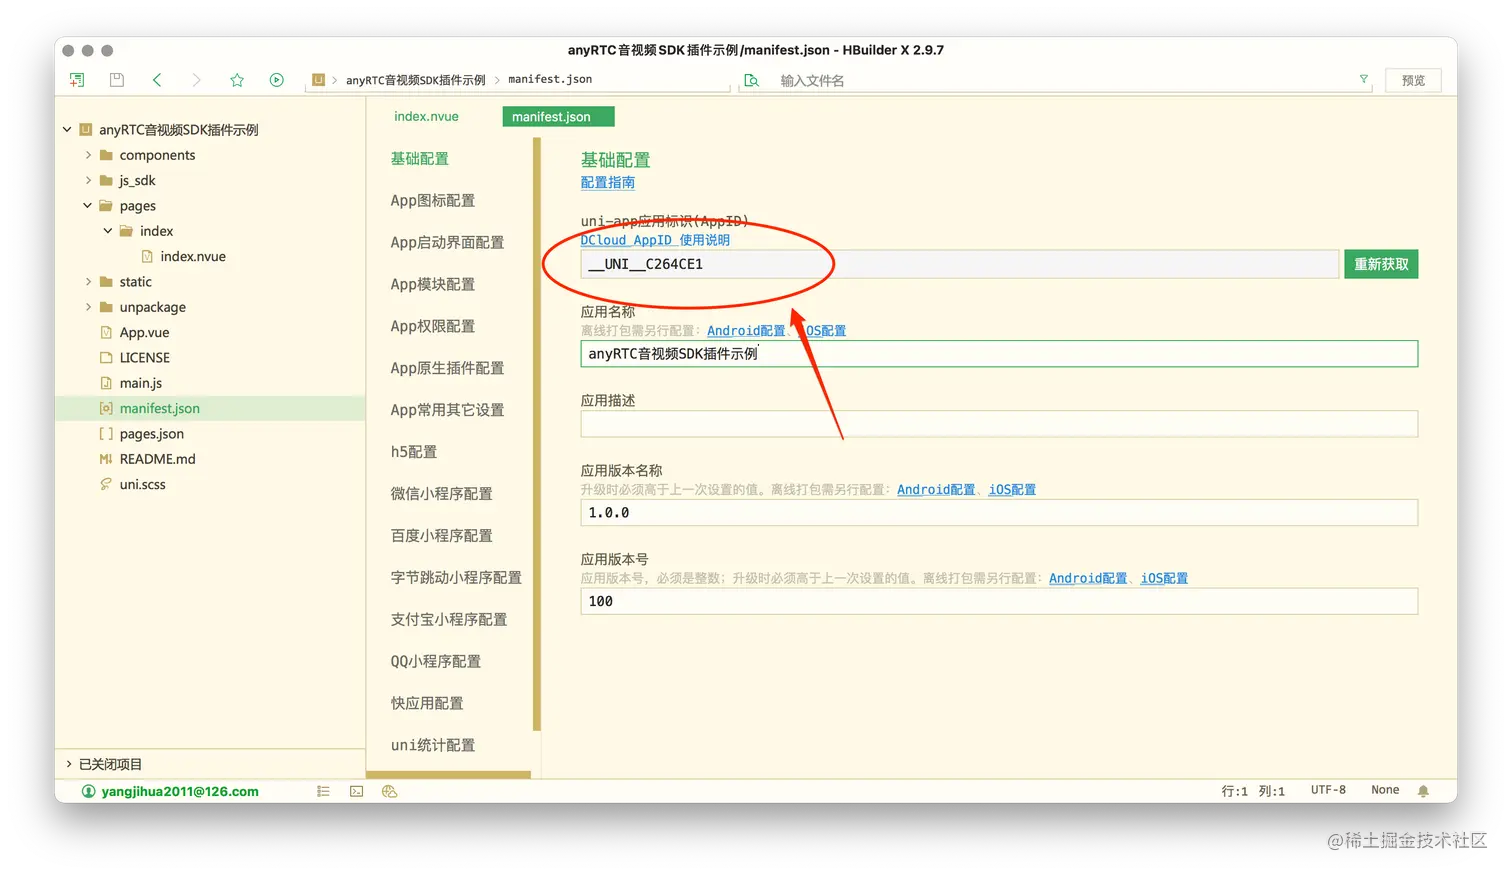
Task: Open the App图标配置 section
Action: pyautogui.click(x=433, y=200)
